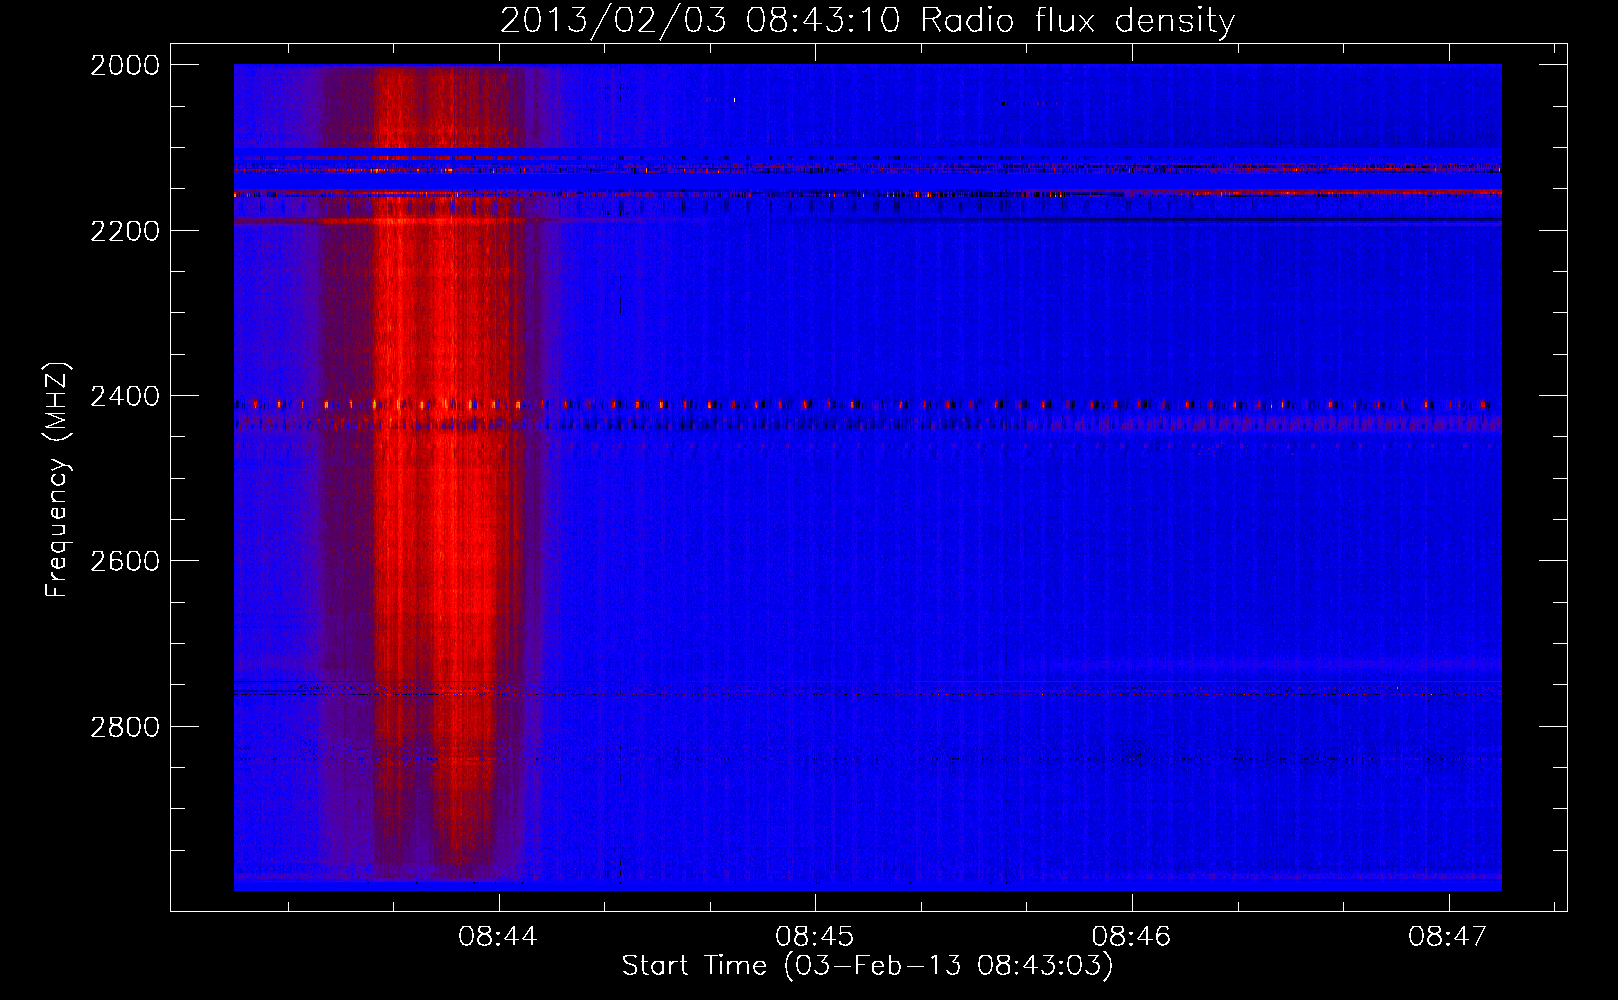
Task: Click the 08:46 time tick label
Action: tap(1131, 937)
